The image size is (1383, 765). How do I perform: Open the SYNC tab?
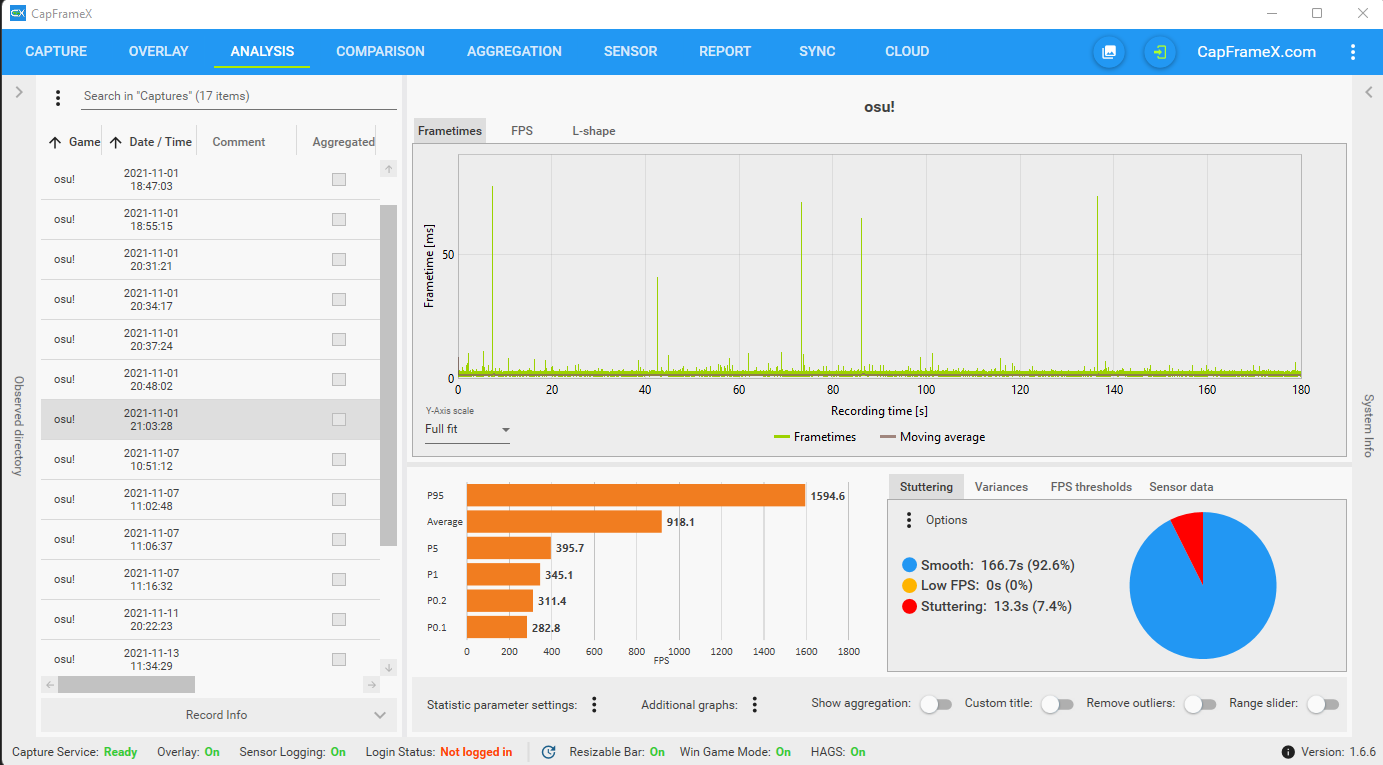[817, 52]
